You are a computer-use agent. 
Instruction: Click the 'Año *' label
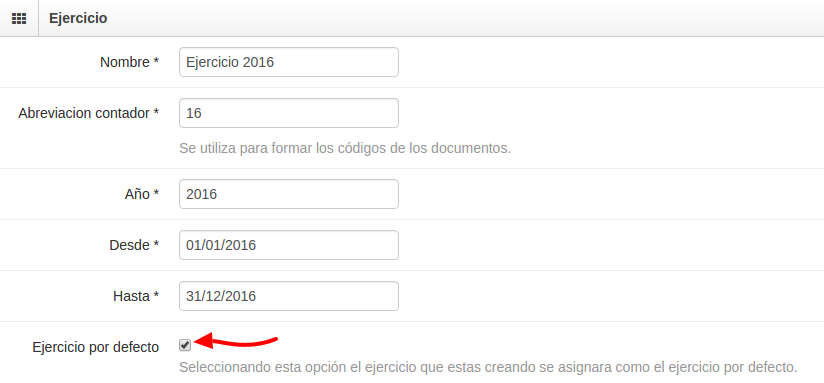[x=141, y=194]
